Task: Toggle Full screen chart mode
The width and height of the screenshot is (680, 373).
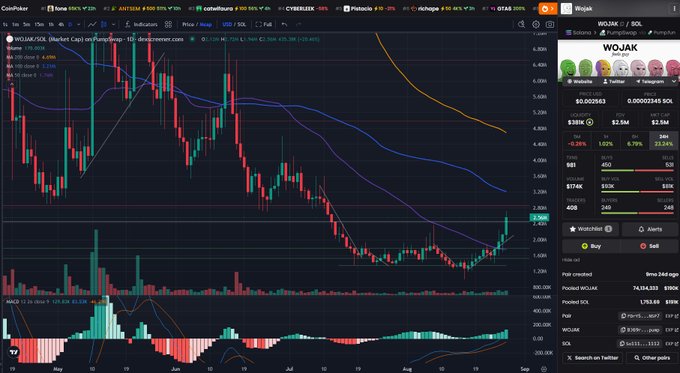Action: [264, 25]
